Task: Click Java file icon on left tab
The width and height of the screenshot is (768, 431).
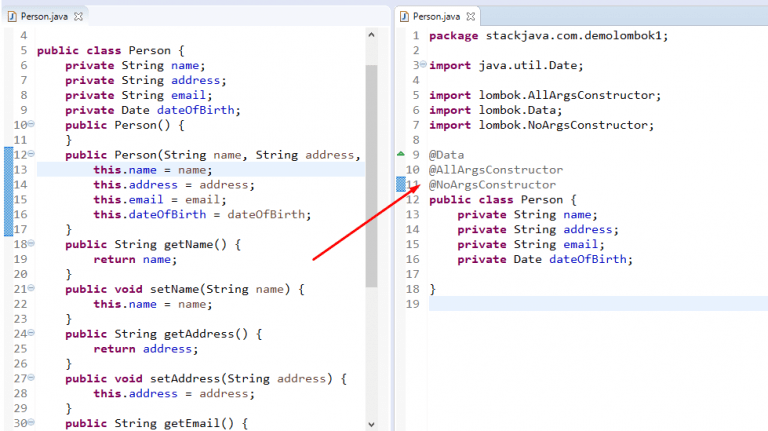Action: [x=12, y=17]
